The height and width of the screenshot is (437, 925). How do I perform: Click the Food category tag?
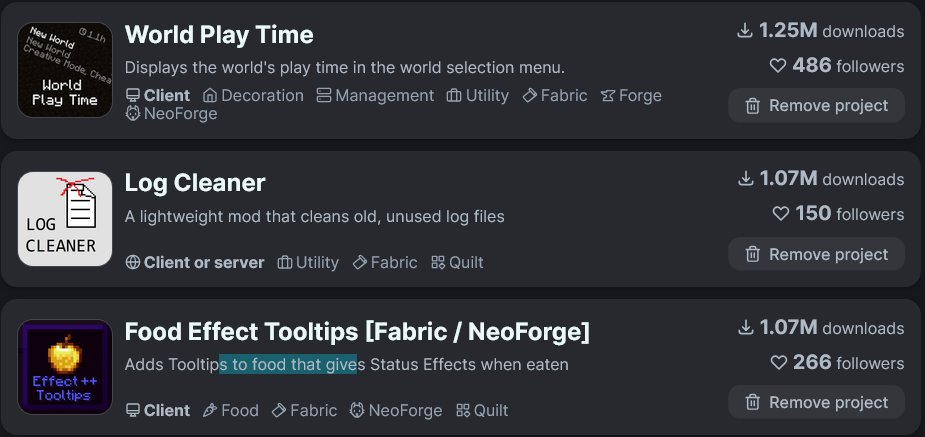pos(230,410)
